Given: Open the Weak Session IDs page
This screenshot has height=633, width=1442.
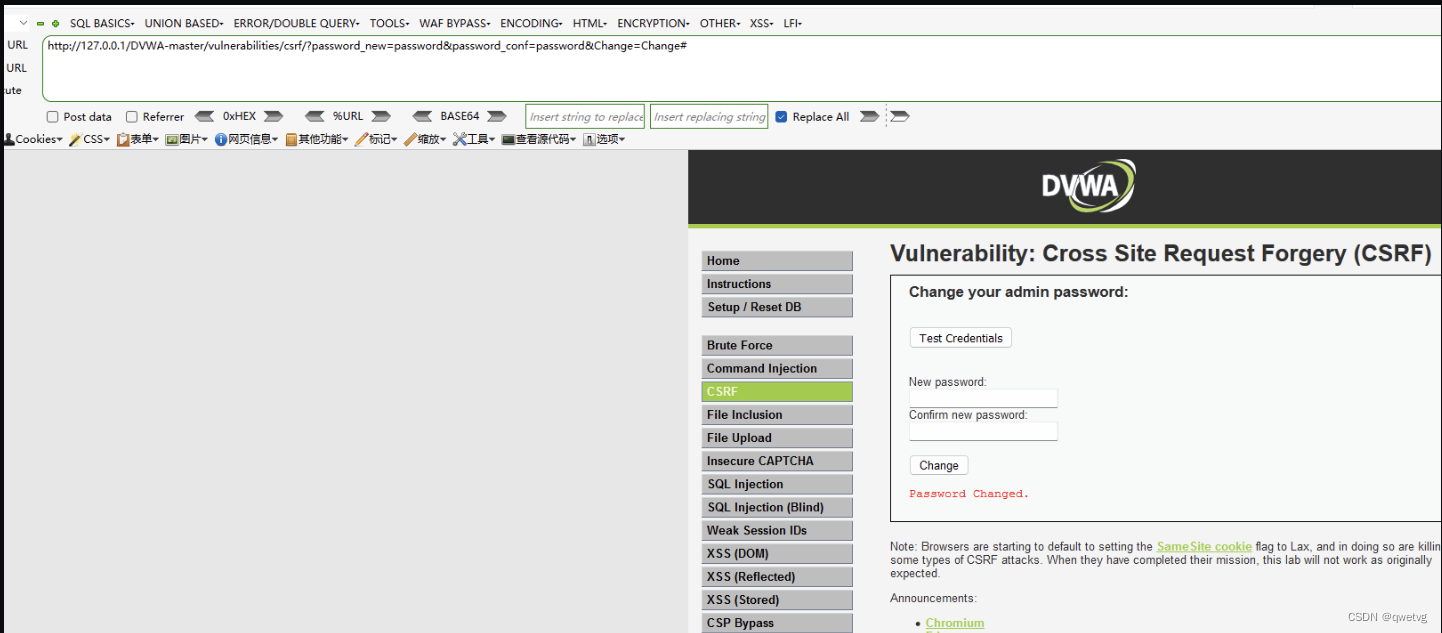Looking at the screenshot, I should tap(777, 530).
